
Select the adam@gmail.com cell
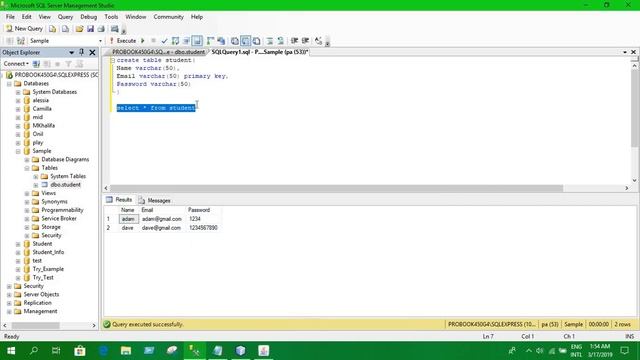[x=162, y=219]
